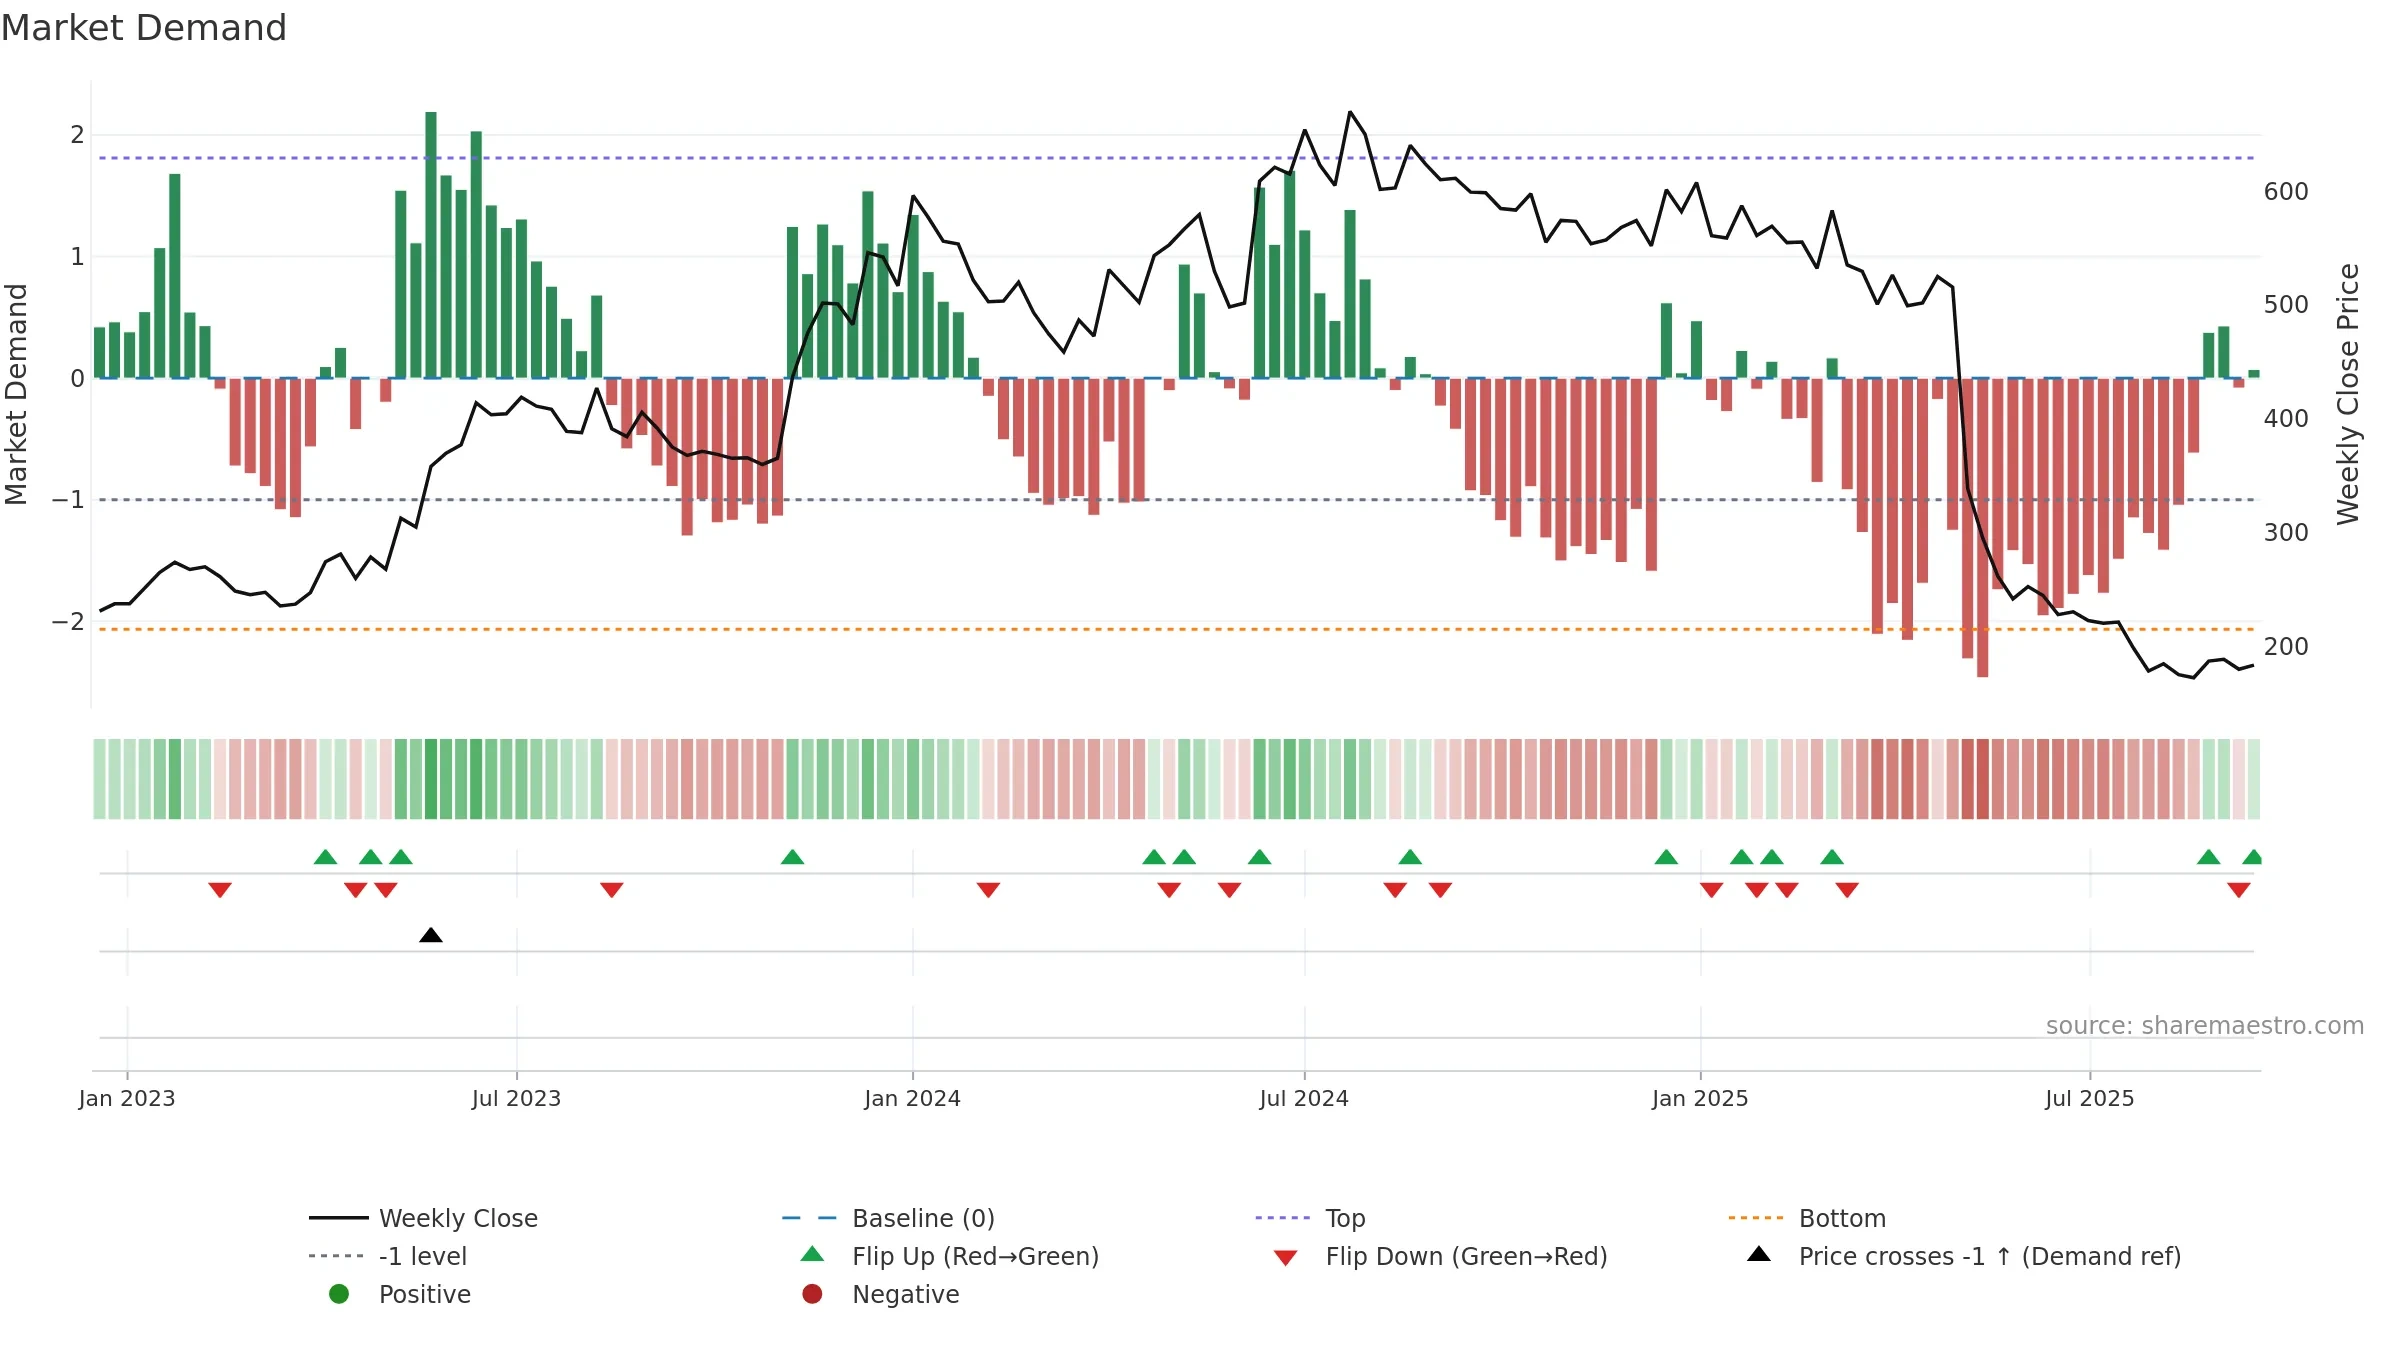Click the 300 price tick label
This screenshot has height=1350, width=2400.
[2286, 532]
